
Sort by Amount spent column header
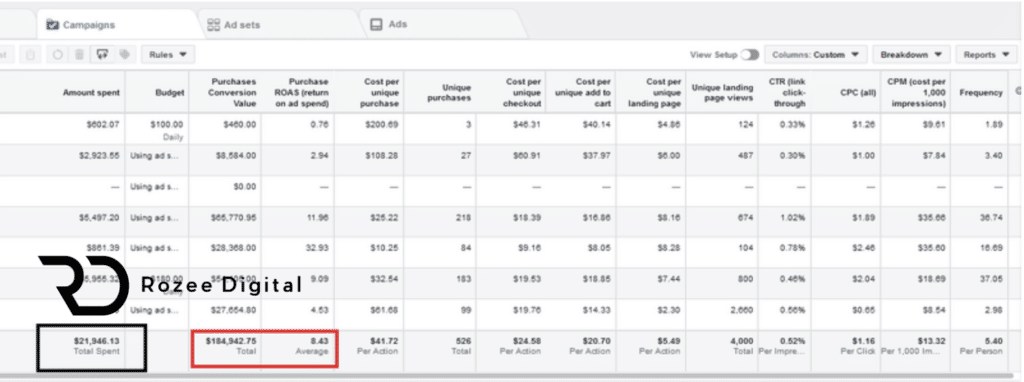pos(91,93)
